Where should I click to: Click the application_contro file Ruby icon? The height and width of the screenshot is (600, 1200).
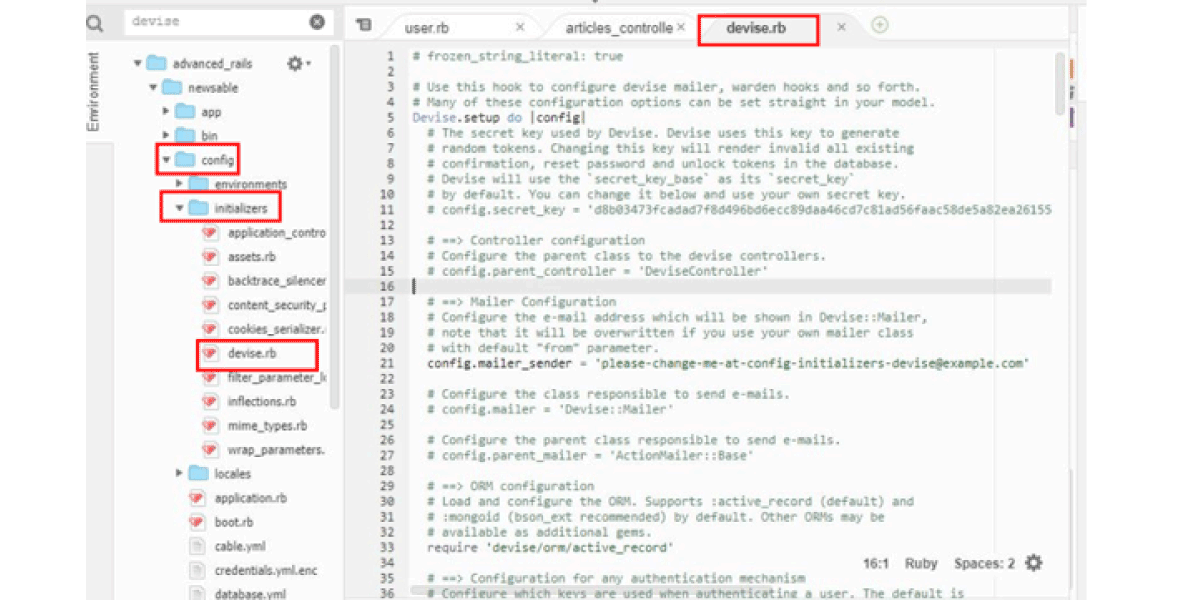pyautogui.click(x=210, y=232)
